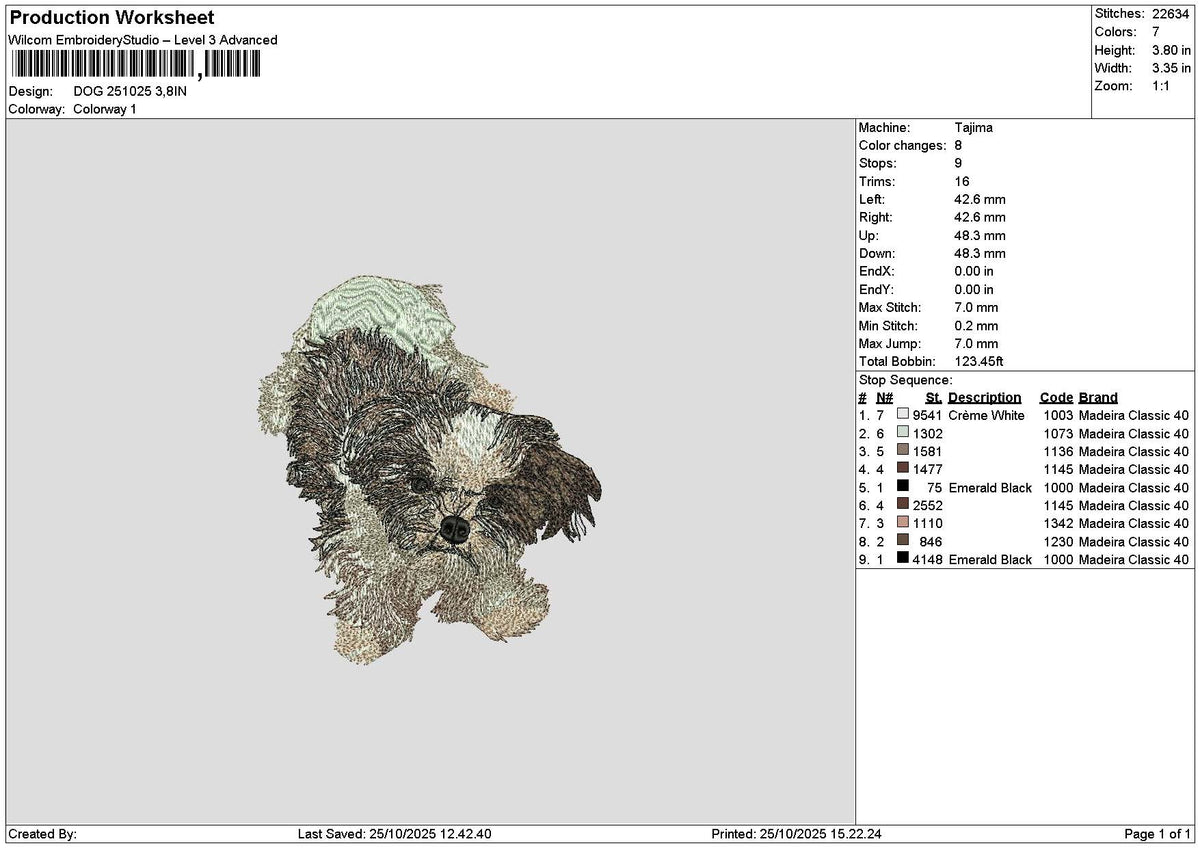This screenshot has width=1200, height=848.
Task: Click the "Code" column header
Action: 1056,398
